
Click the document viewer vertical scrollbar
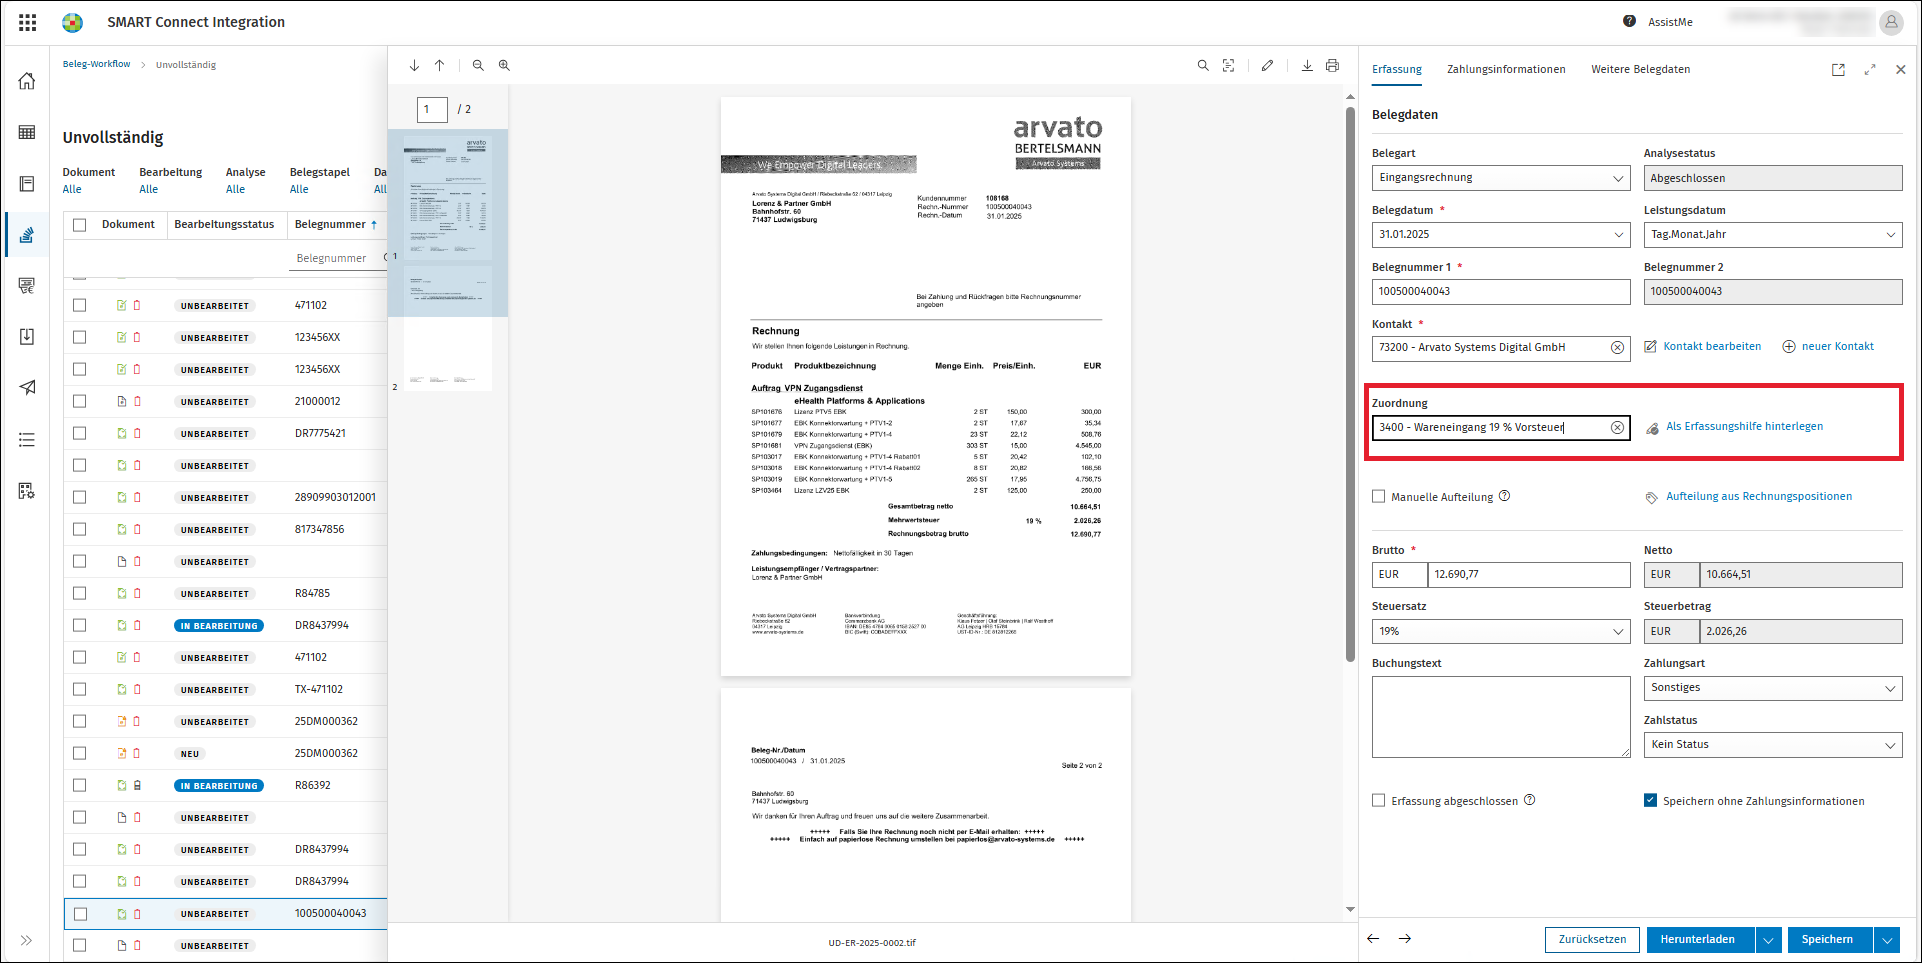tap(1350, 384)
